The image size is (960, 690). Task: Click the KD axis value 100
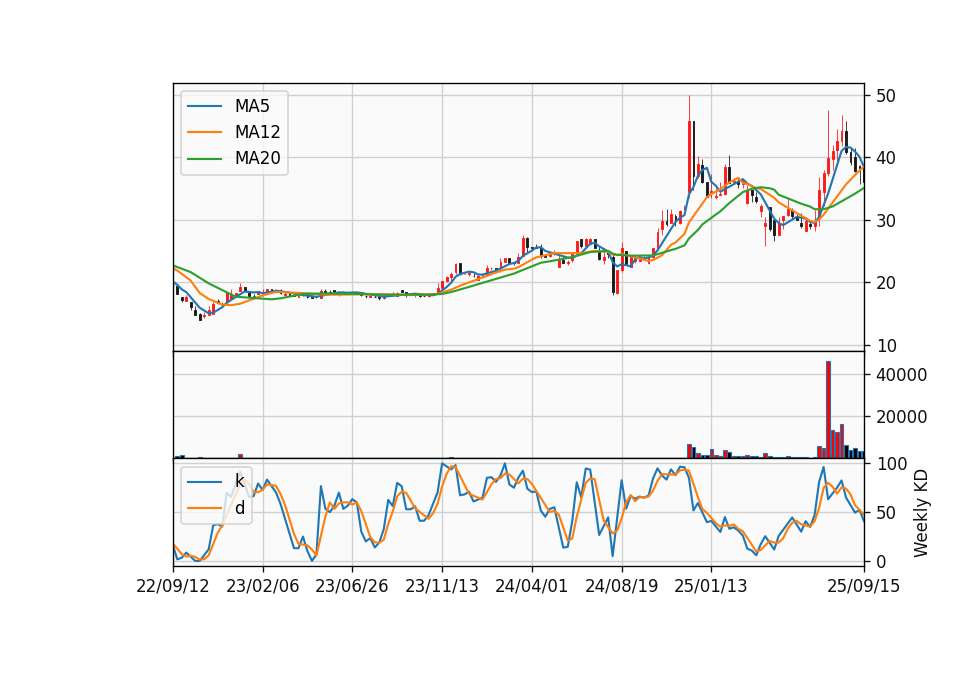click(892, 464)
